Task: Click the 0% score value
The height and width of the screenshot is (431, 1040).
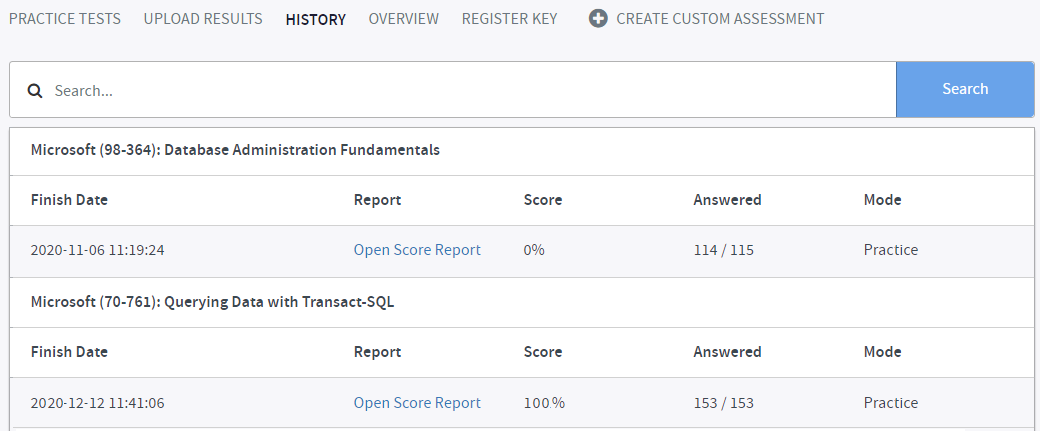Action: (534, 250)
